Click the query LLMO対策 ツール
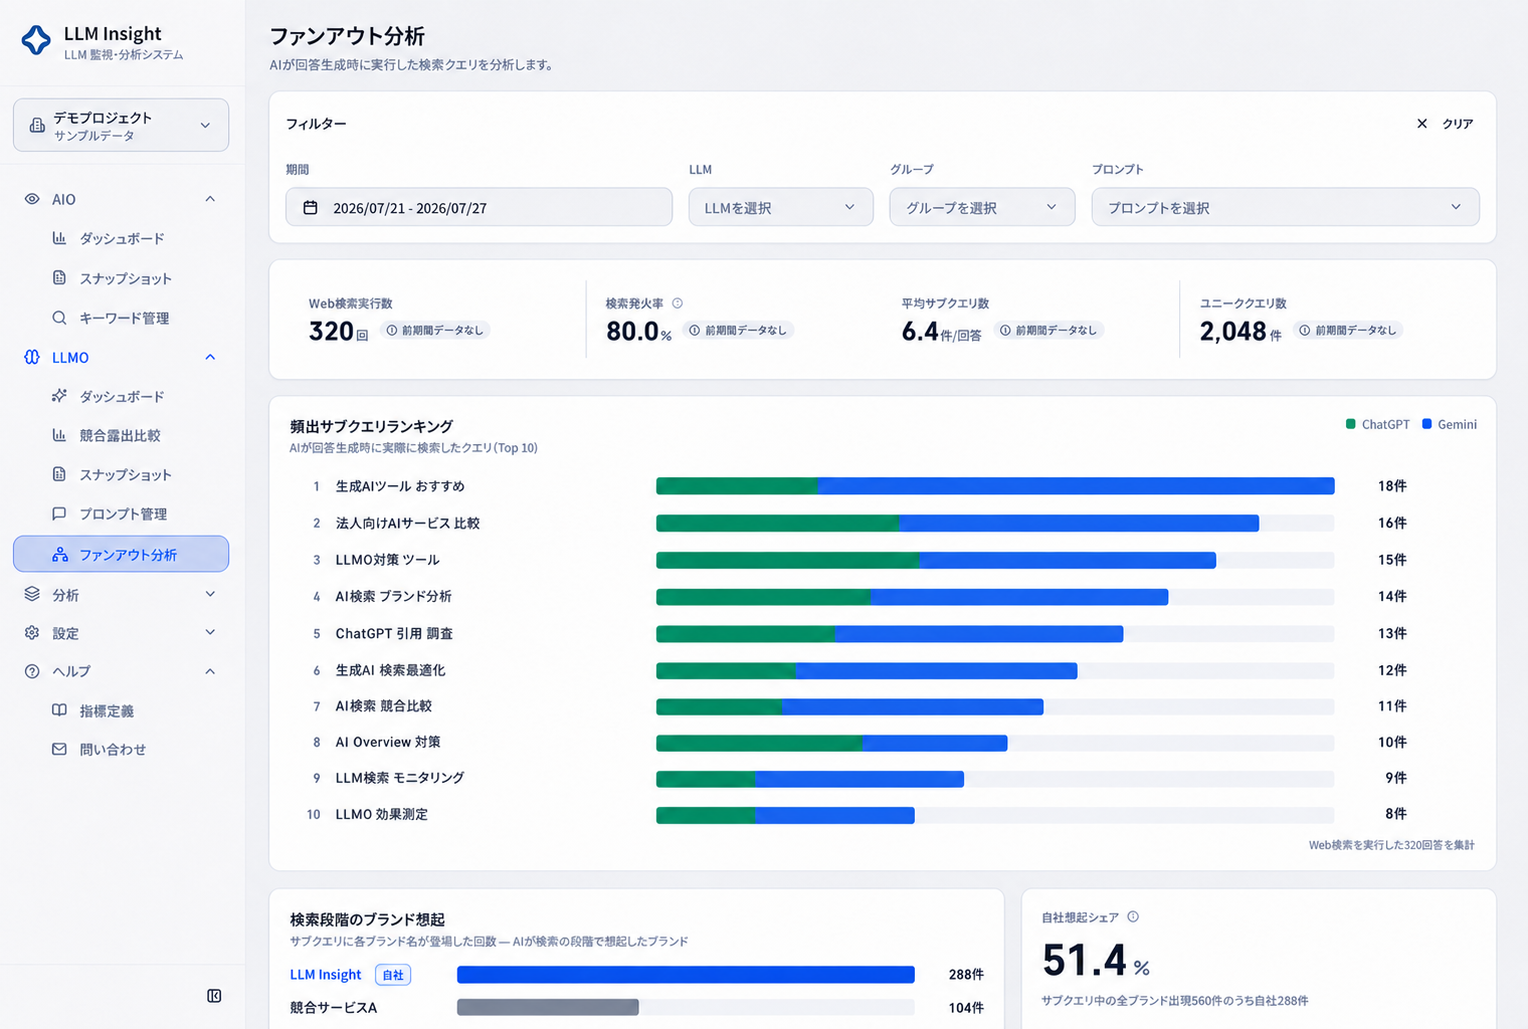Screen dimensions: 1528x1029 pyautogui.click(x=387, y=560)
